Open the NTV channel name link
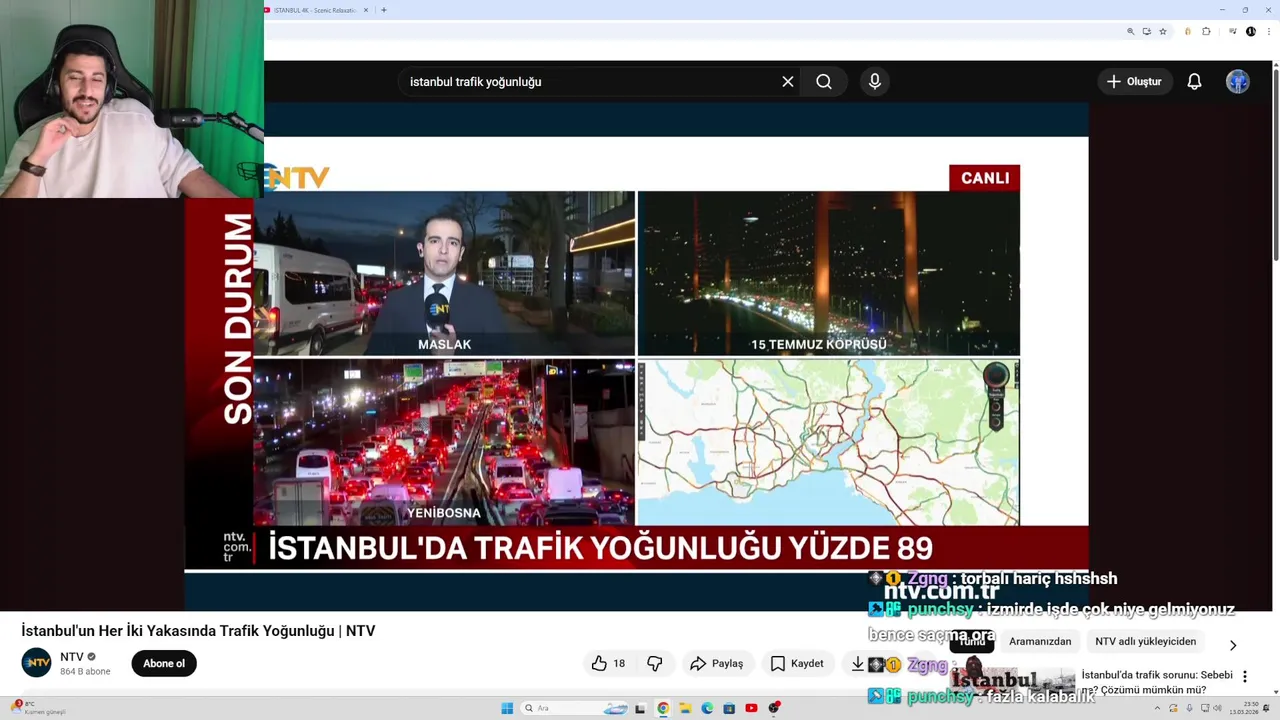Screen dimensions: 1280x720 point(72,657)
